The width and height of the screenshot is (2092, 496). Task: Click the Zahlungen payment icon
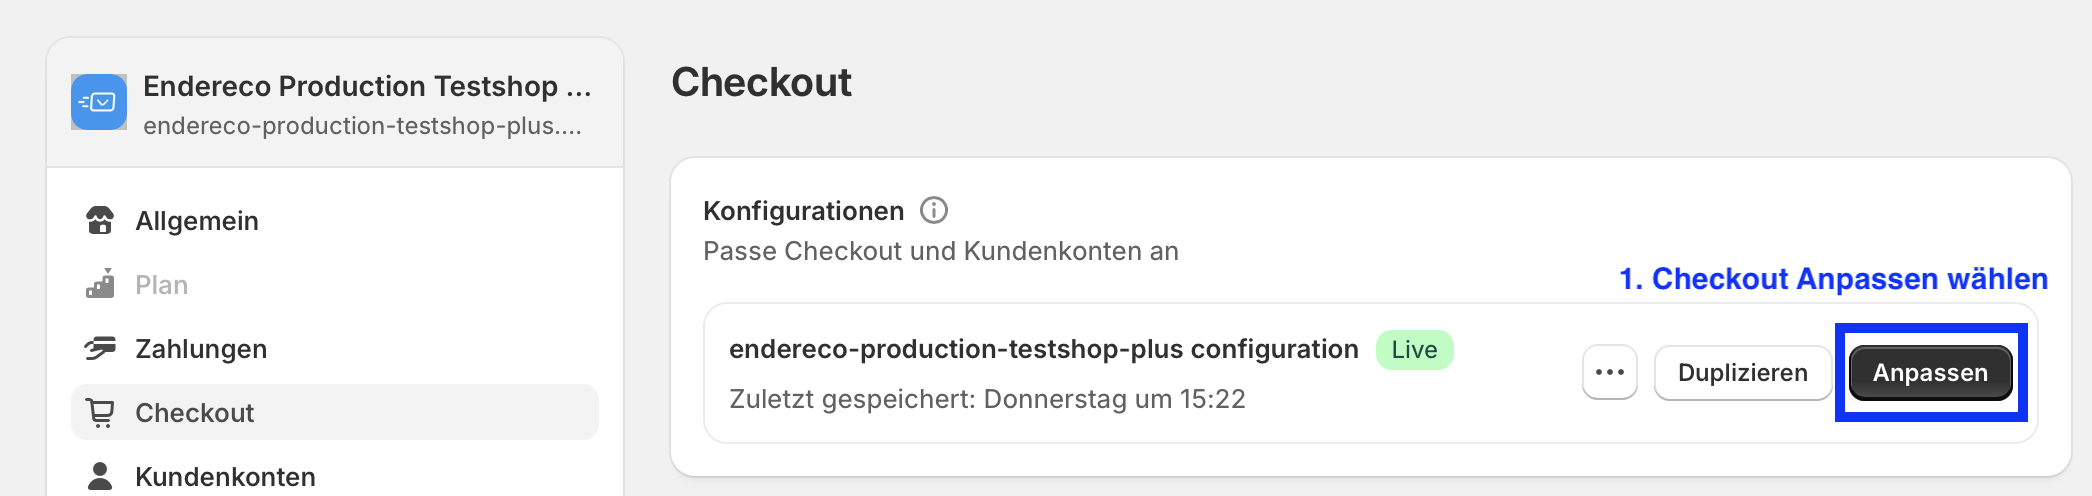coord(100,348)
